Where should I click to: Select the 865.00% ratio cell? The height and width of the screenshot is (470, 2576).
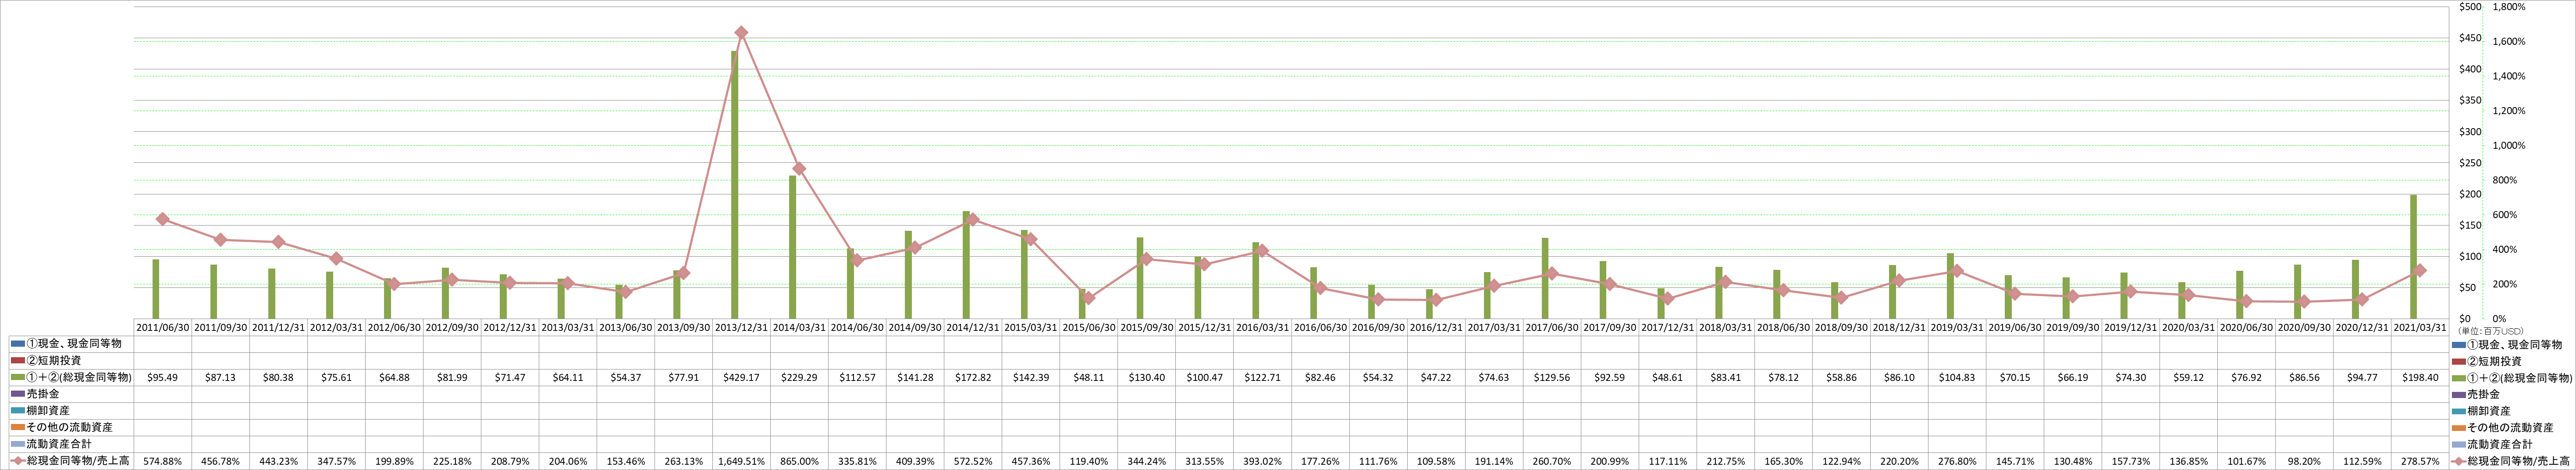[800, 461]
